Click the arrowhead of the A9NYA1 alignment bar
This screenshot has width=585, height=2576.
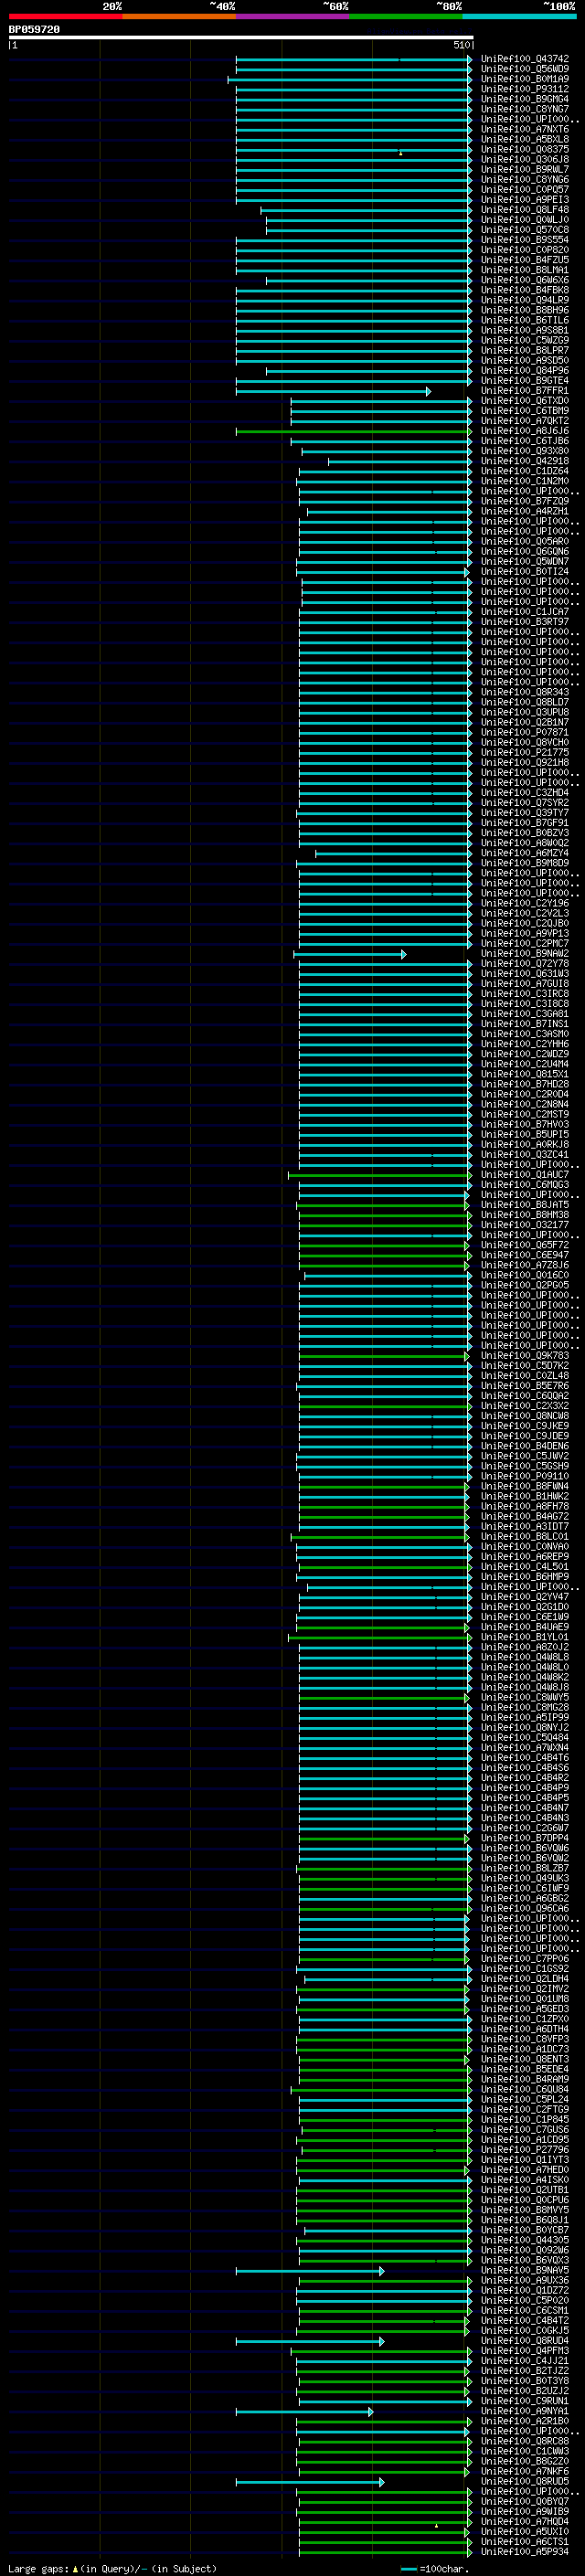click(371, 2412)
